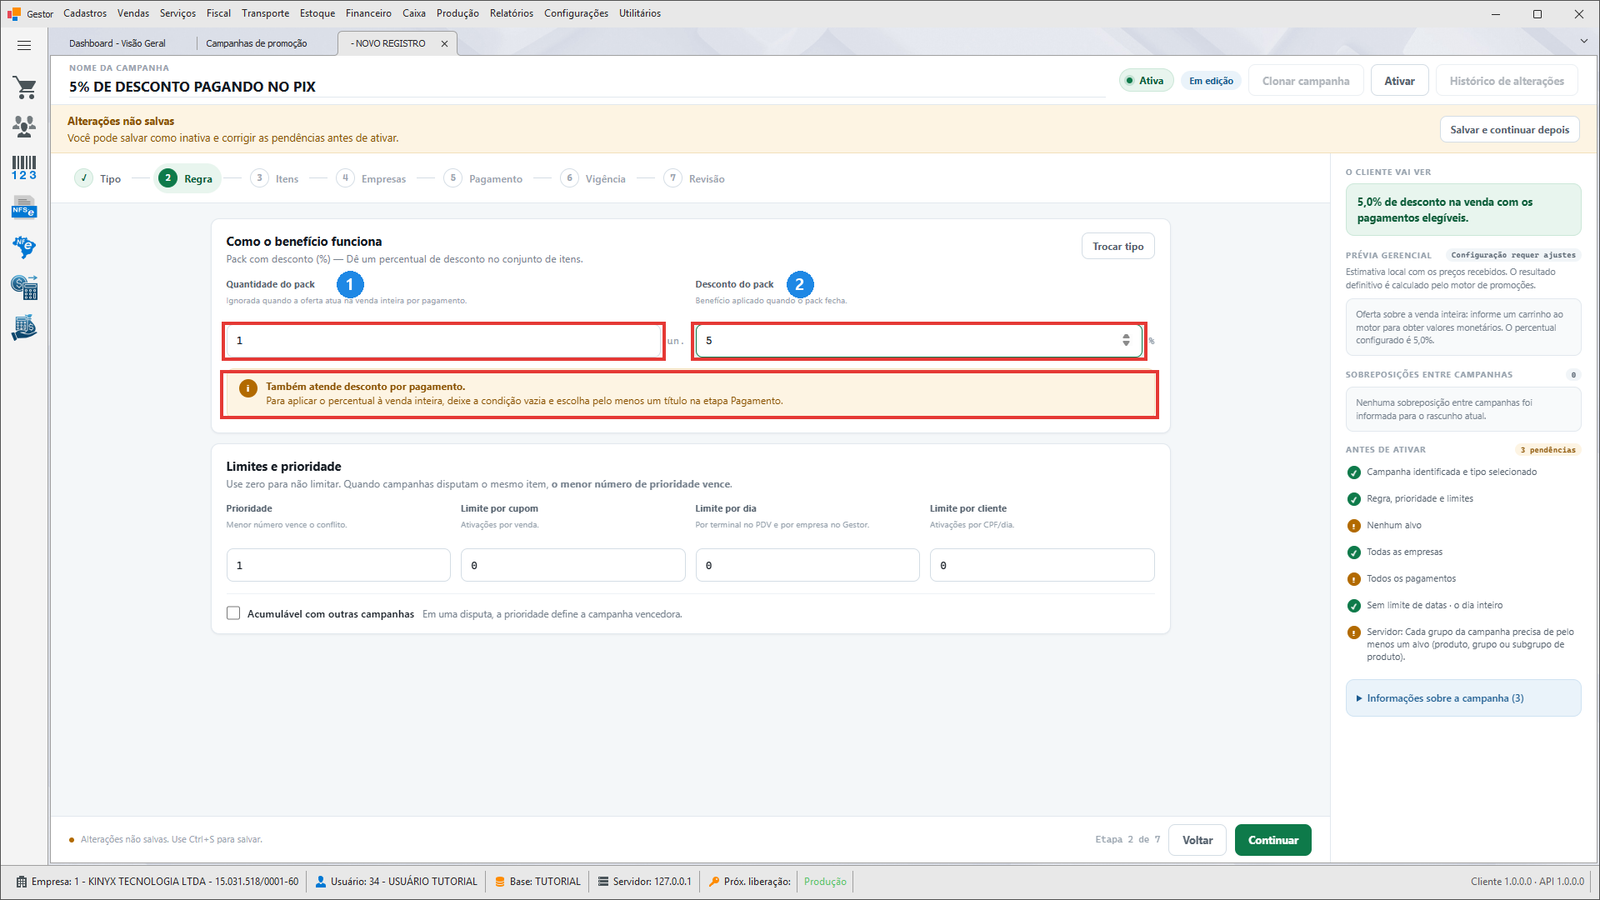Click the Prioridade input field
The image size is (1600, 900).
coord(338,565)
